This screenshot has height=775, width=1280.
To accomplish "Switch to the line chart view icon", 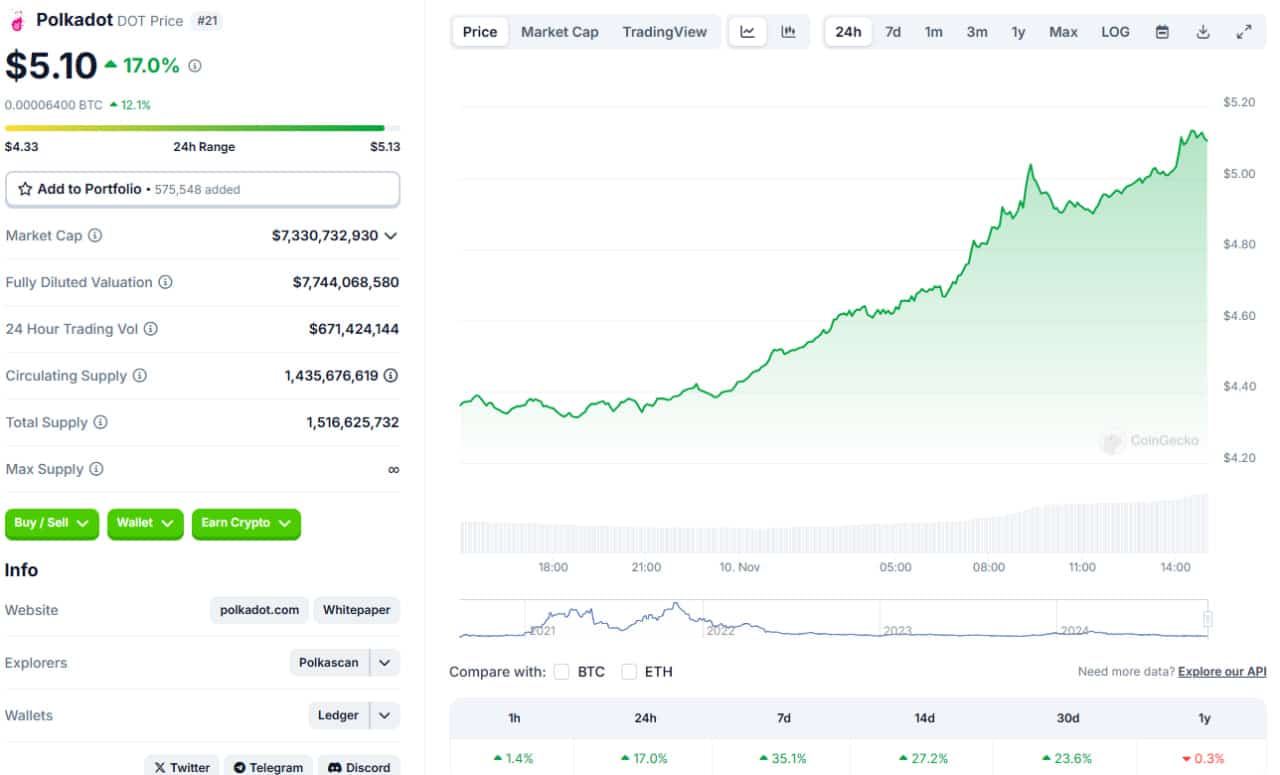I will click(x=748, y=32).
